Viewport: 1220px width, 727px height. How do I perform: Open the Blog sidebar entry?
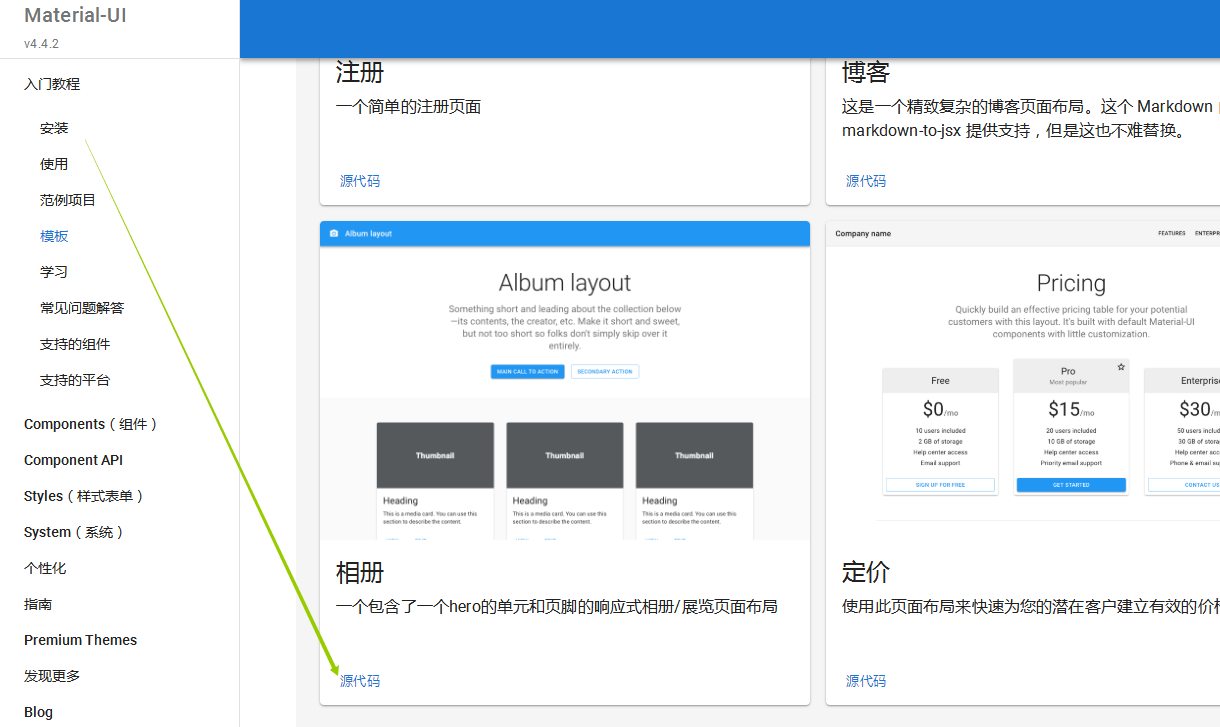point(38,712)
